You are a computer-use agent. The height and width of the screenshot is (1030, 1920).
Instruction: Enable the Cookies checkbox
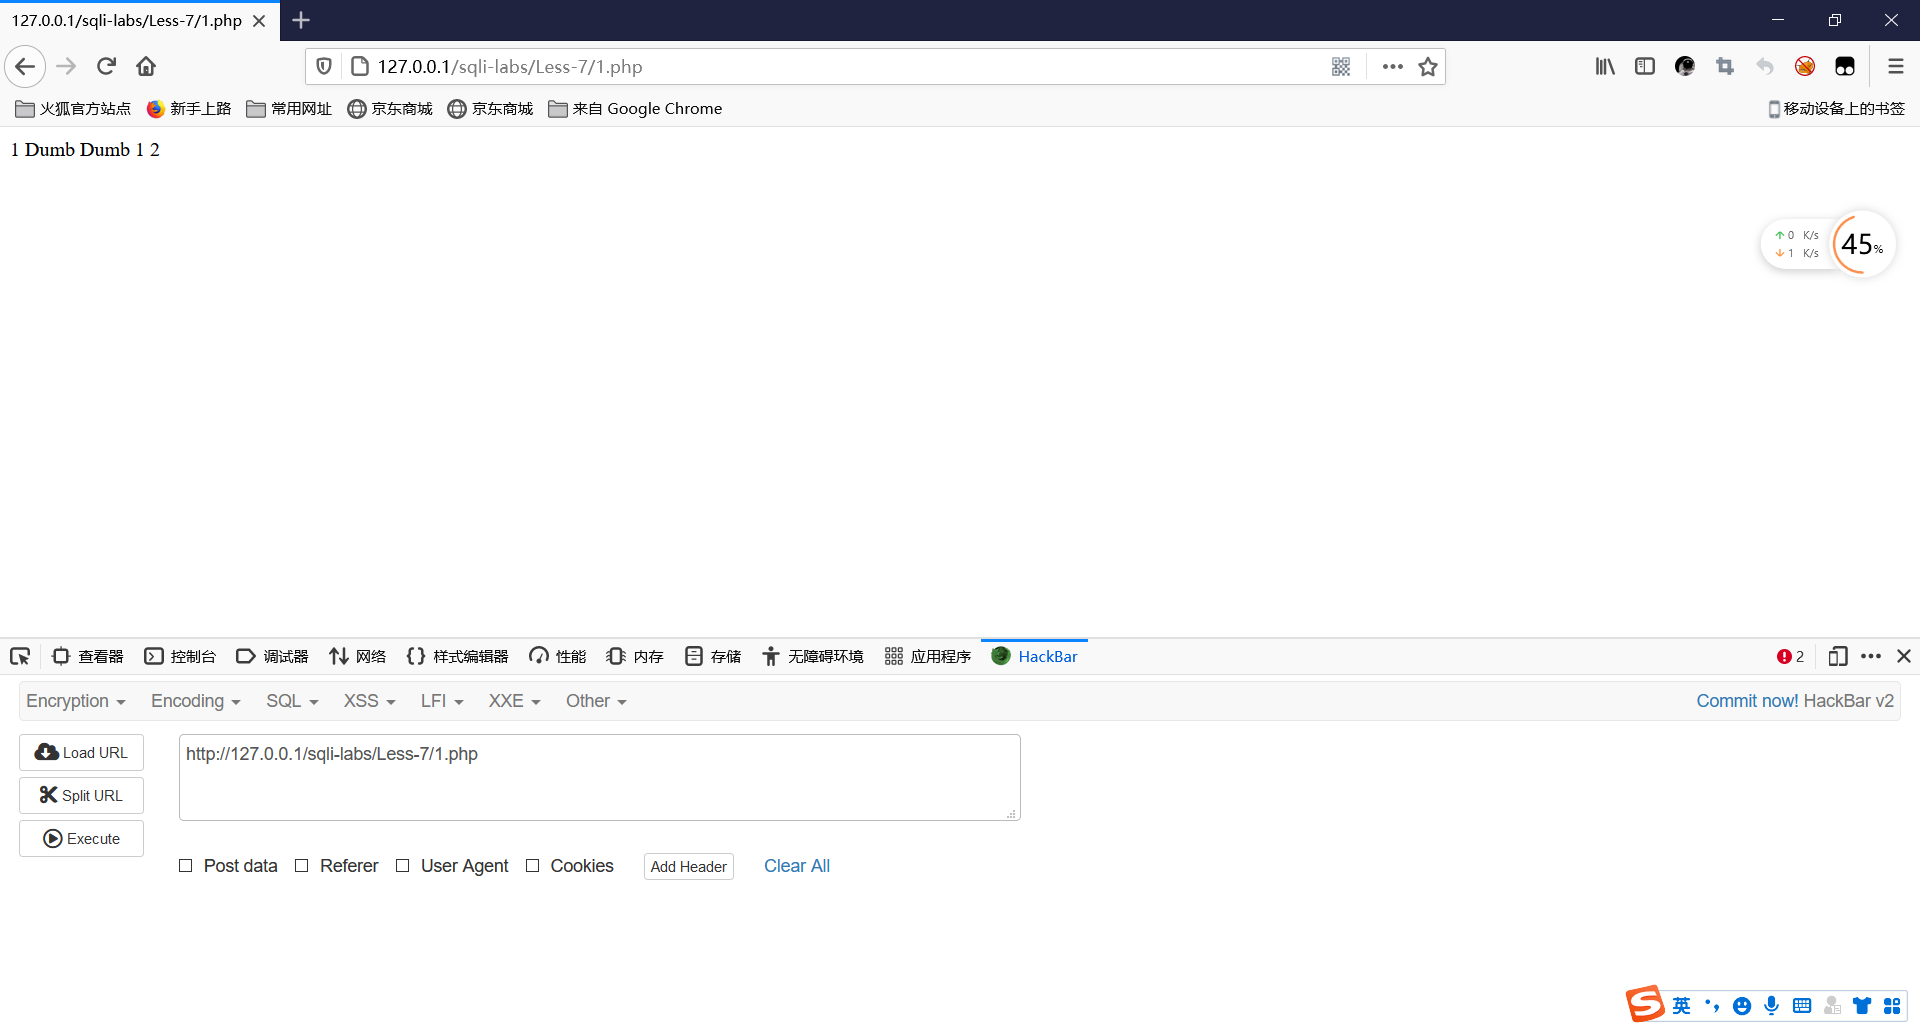pyautogui.click(x=532, y=866)
